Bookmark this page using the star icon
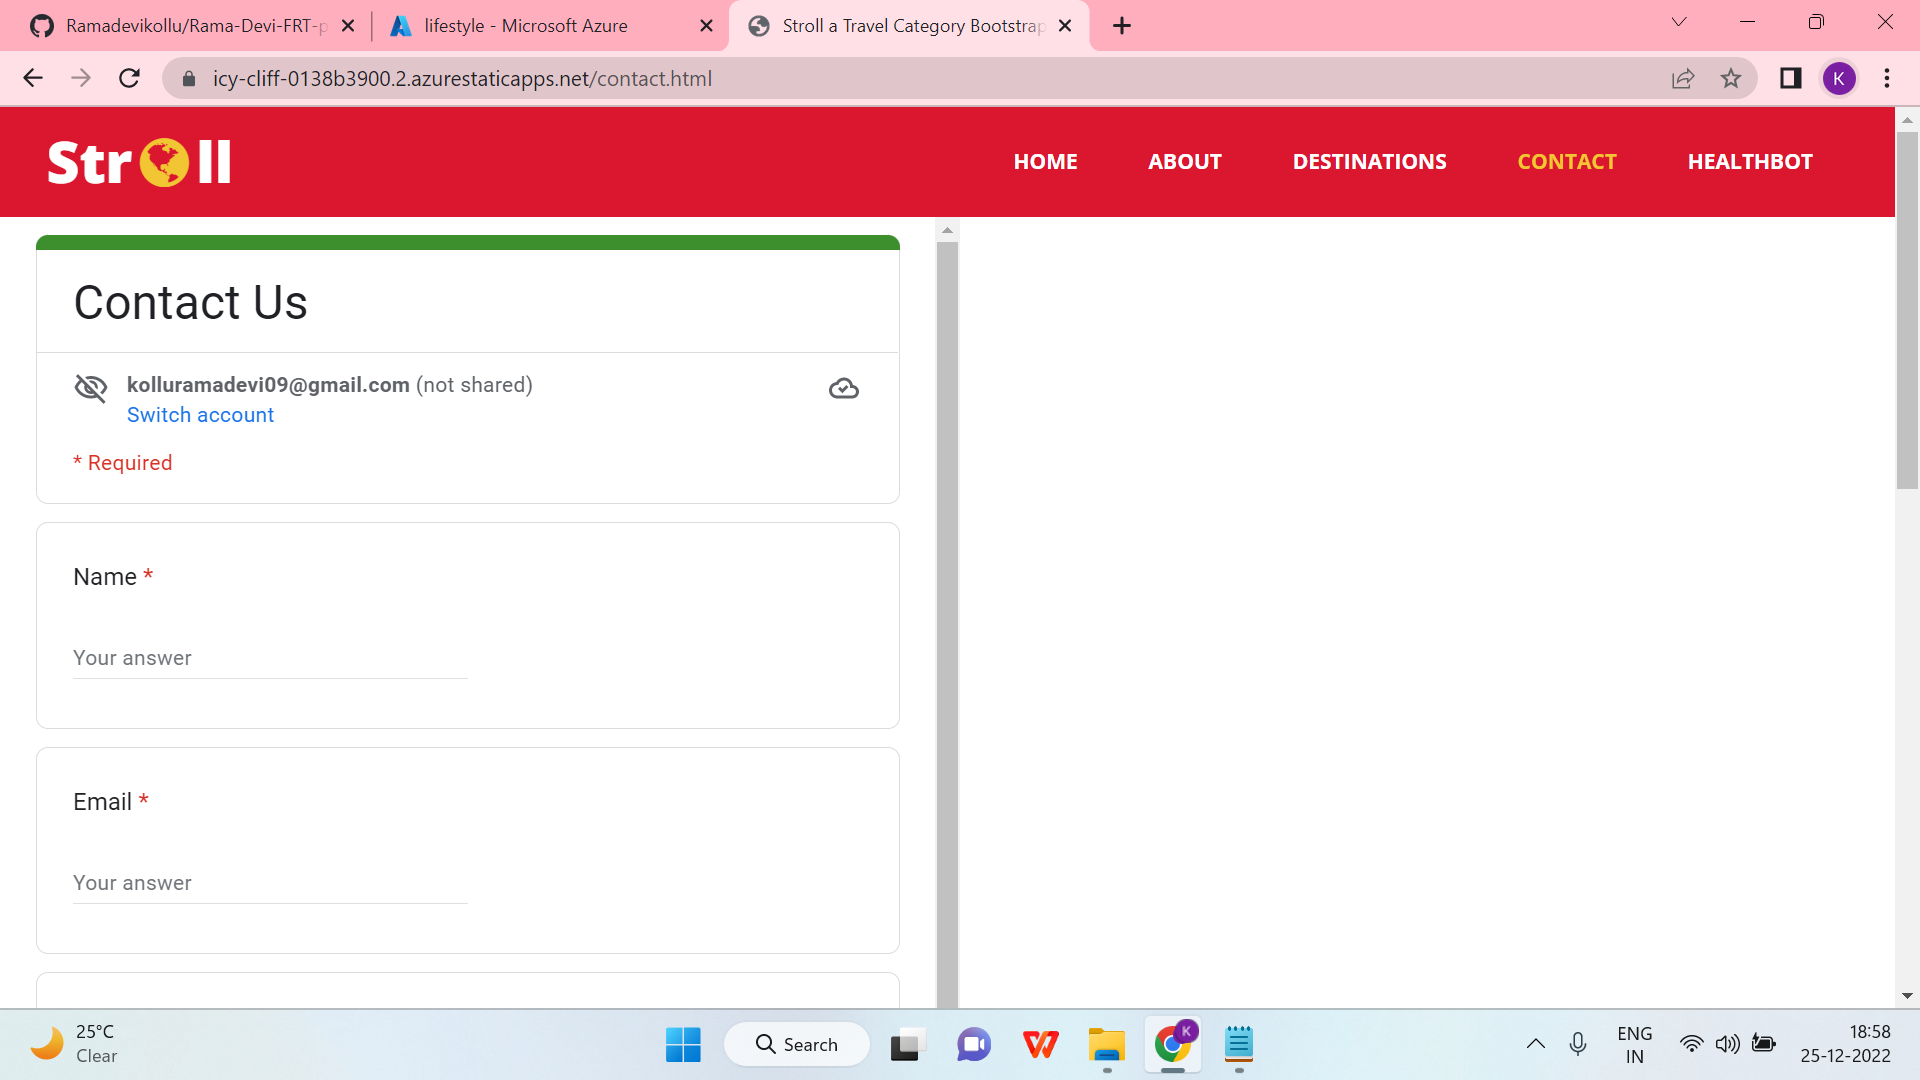This screenshot has width=1920, height=1080. [1731, 78]
